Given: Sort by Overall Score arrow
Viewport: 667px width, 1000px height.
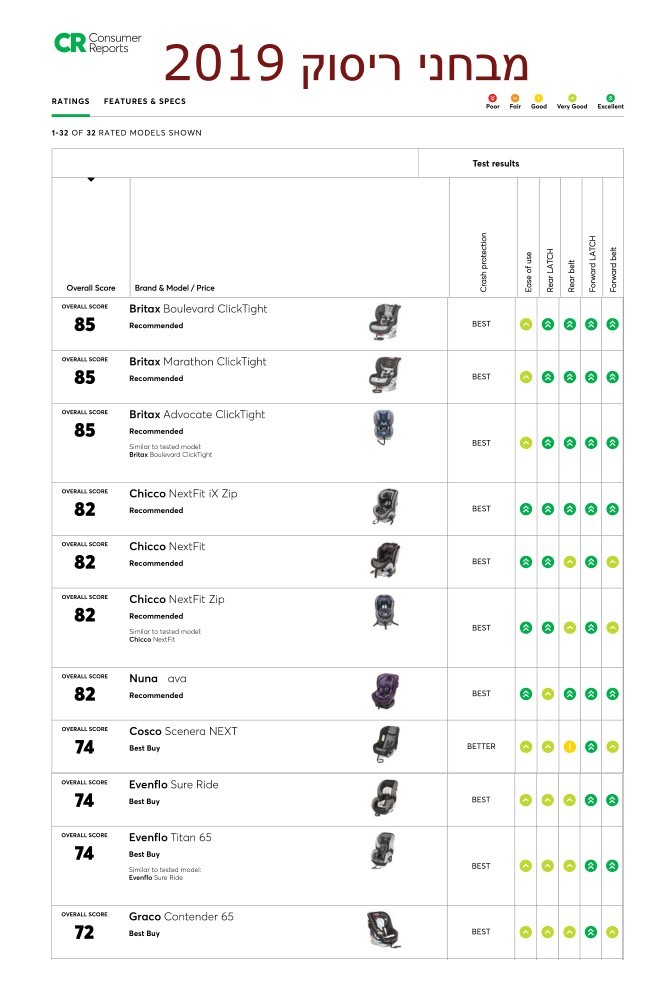Looking at the screenshot, I should pyautogui.click(x=91, y=180).
